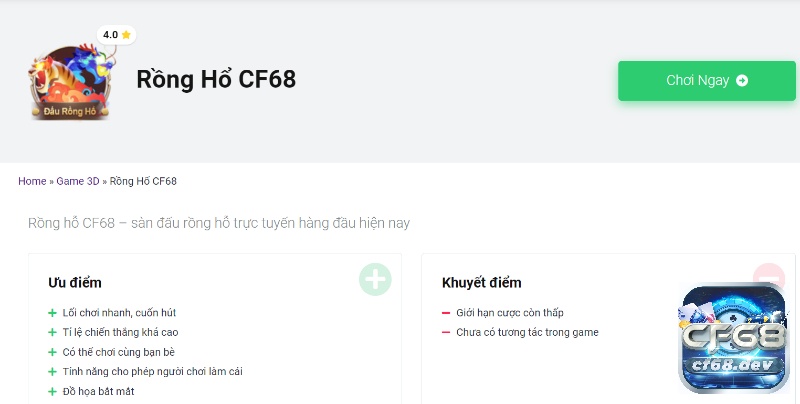Click the Chơi Ngay green button

click(707, 81)
